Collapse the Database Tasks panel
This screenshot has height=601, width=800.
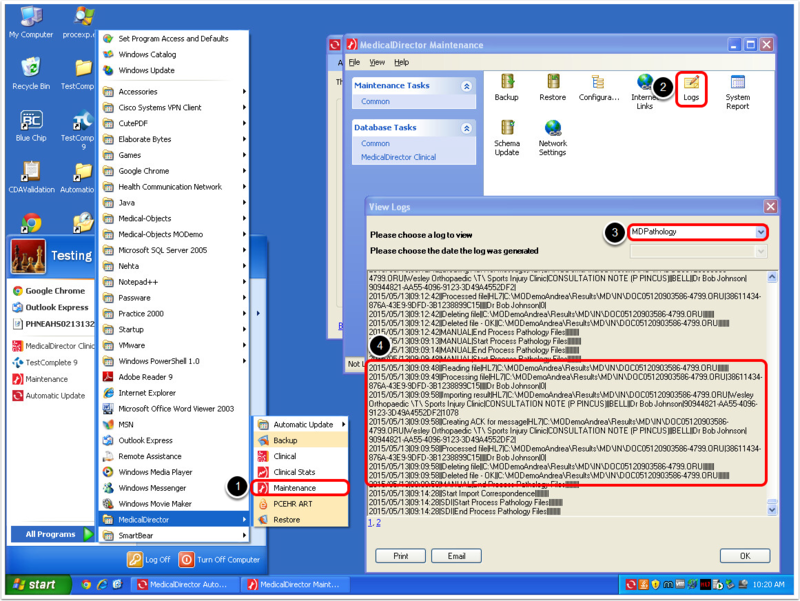466,128
